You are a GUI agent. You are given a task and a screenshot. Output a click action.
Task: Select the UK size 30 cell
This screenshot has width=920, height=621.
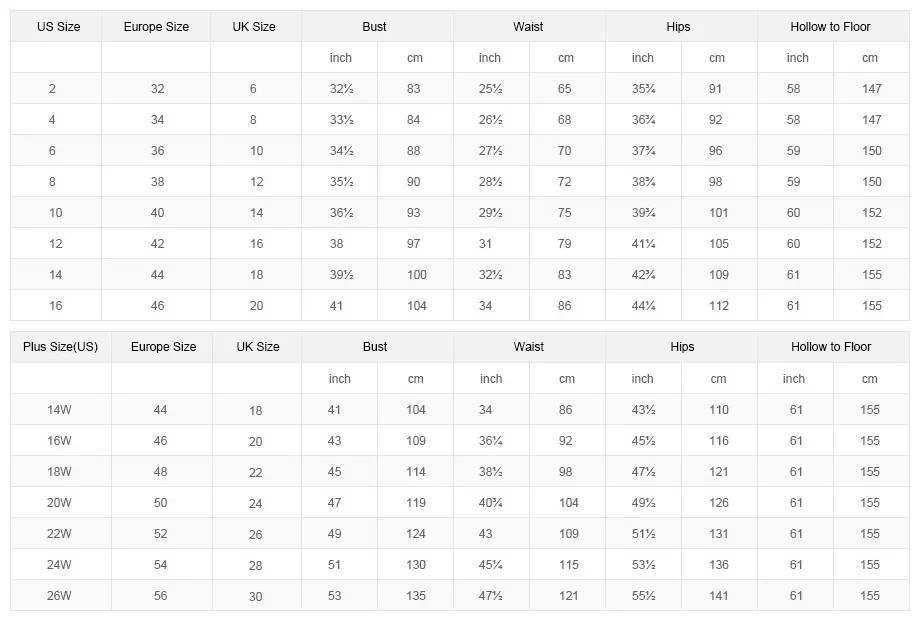pos(256,596)
